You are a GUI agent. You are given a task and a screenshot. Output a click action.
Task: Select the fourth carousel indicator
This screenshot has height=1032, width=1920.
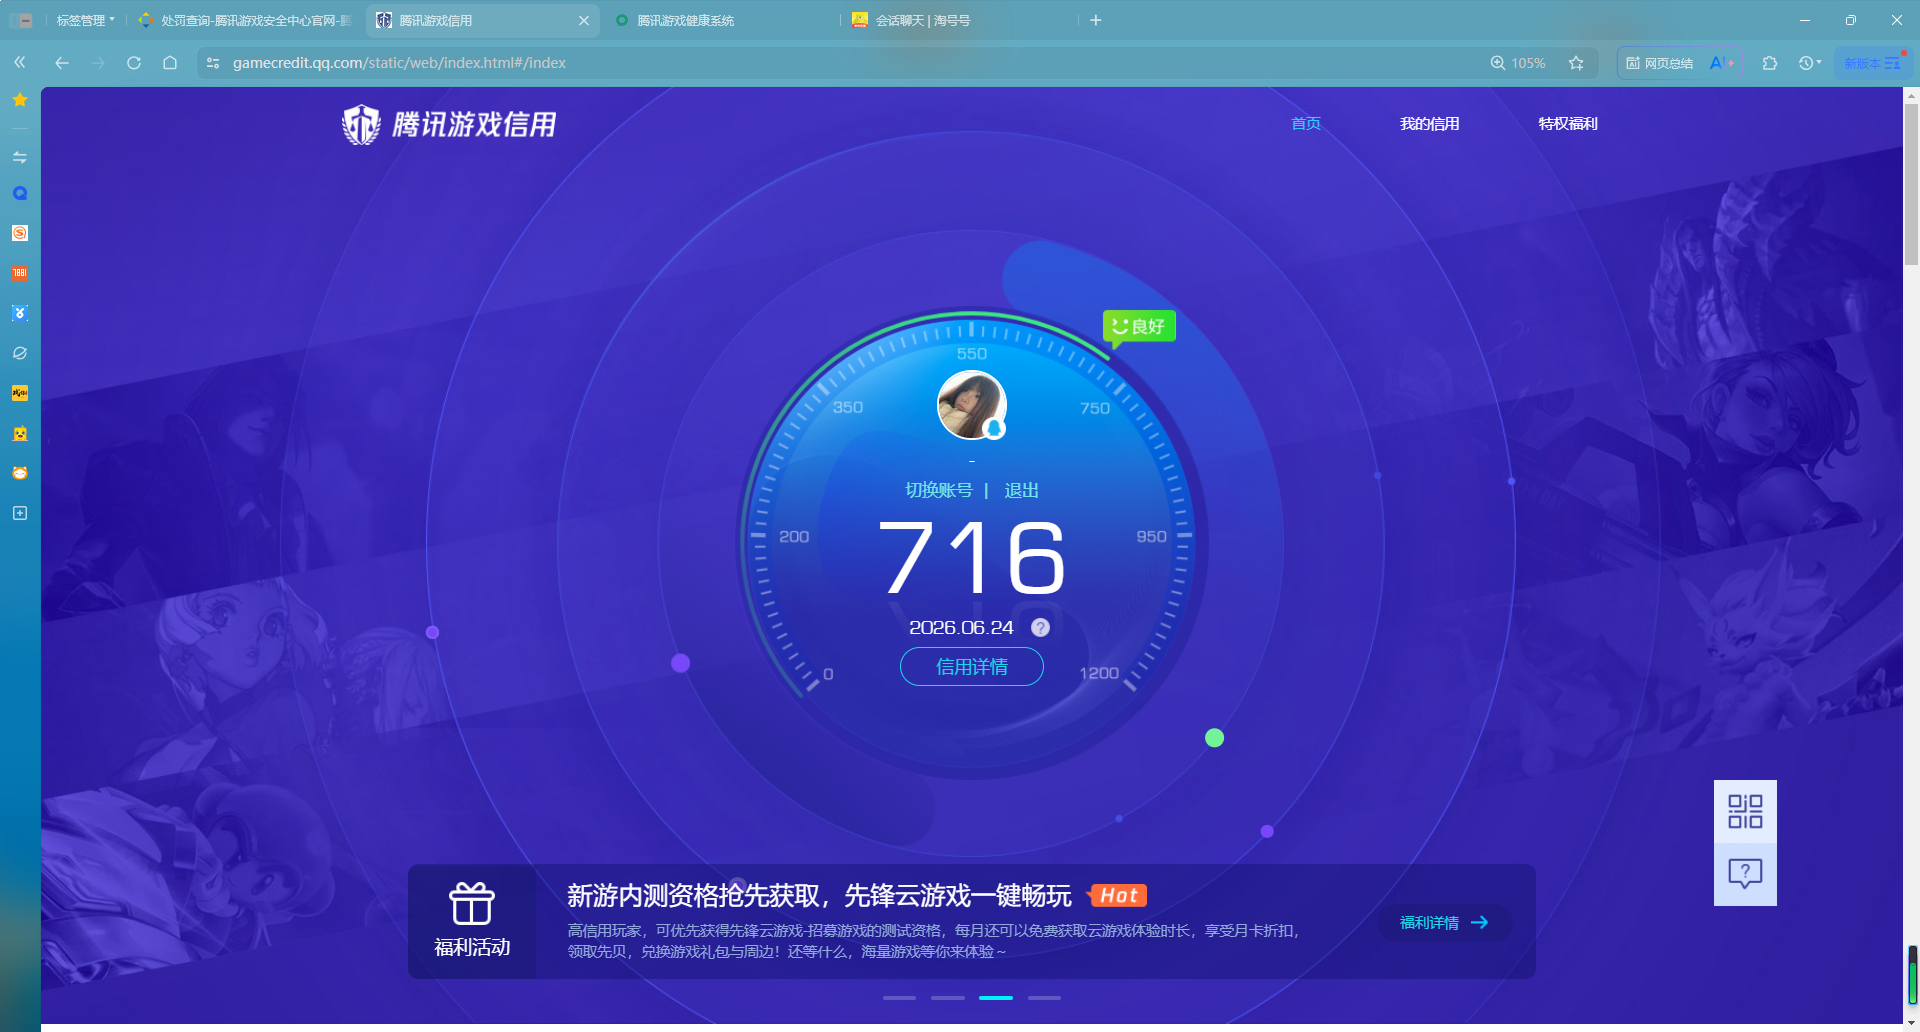(x=1044, y=997)
